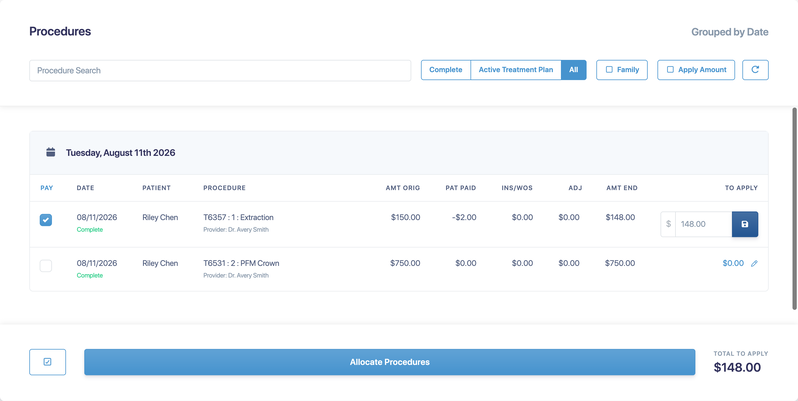The width and height of the screenshot is (798, 401).
Task: Click the calendar icon beside Tuesday, August 11th
Action: 50,152
